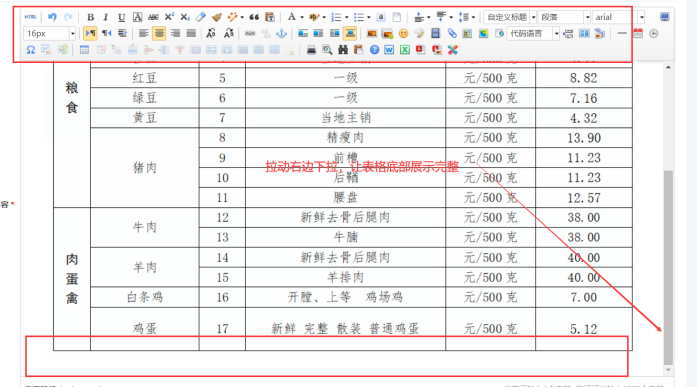697x388 pixels.
Task: Toggle underline formatting
Action: [121, 17]
